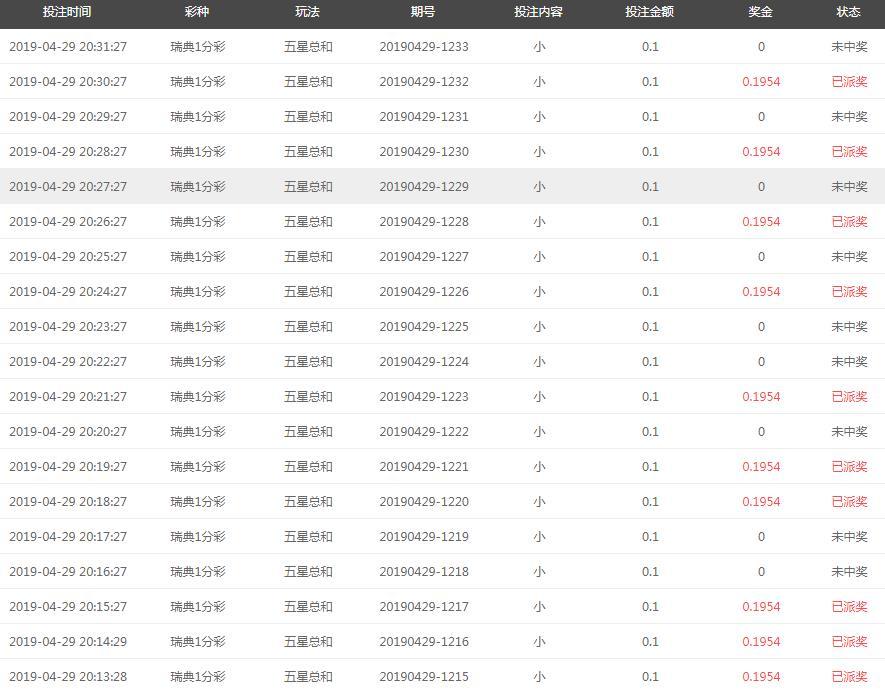
Task: Click 未中奖 status for issue 20190429-1218
Action: [x=849, y=572]
